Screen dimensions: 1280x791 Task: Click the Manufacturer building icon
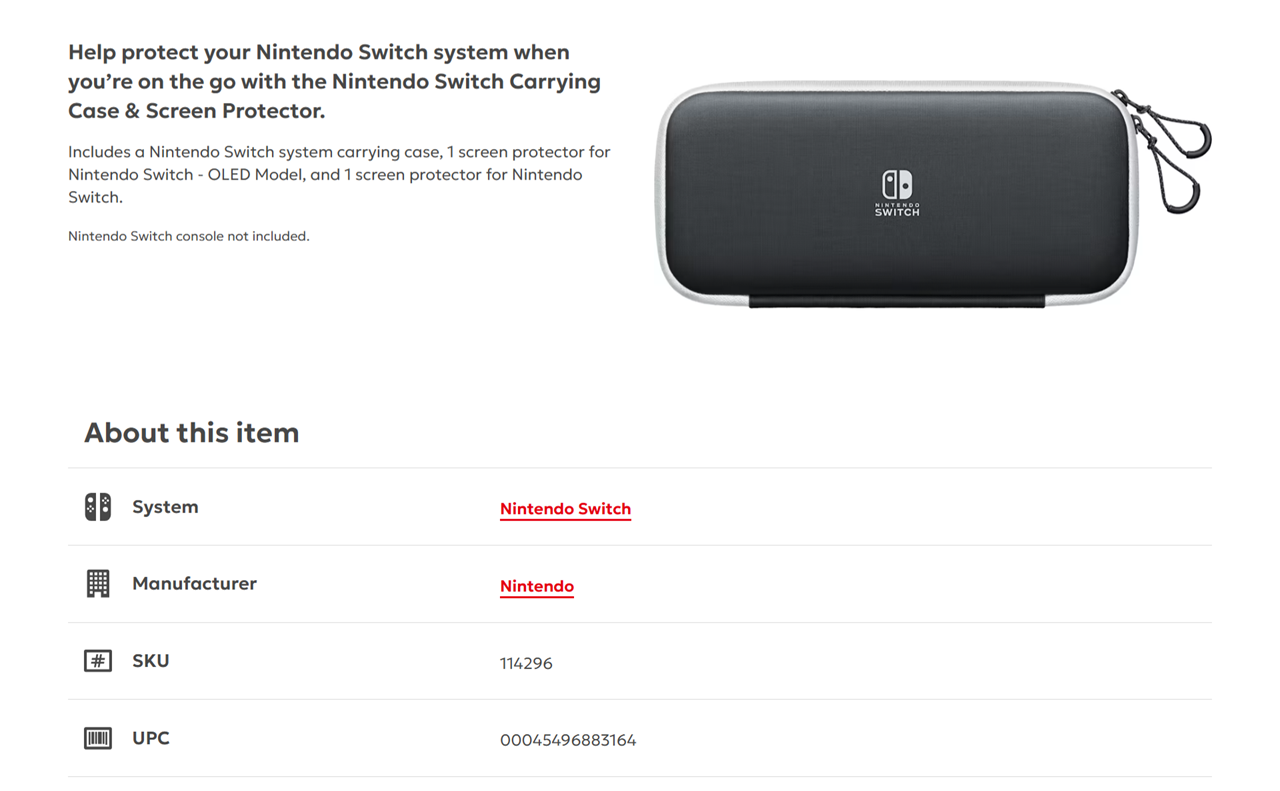click(x=98, y=584)
